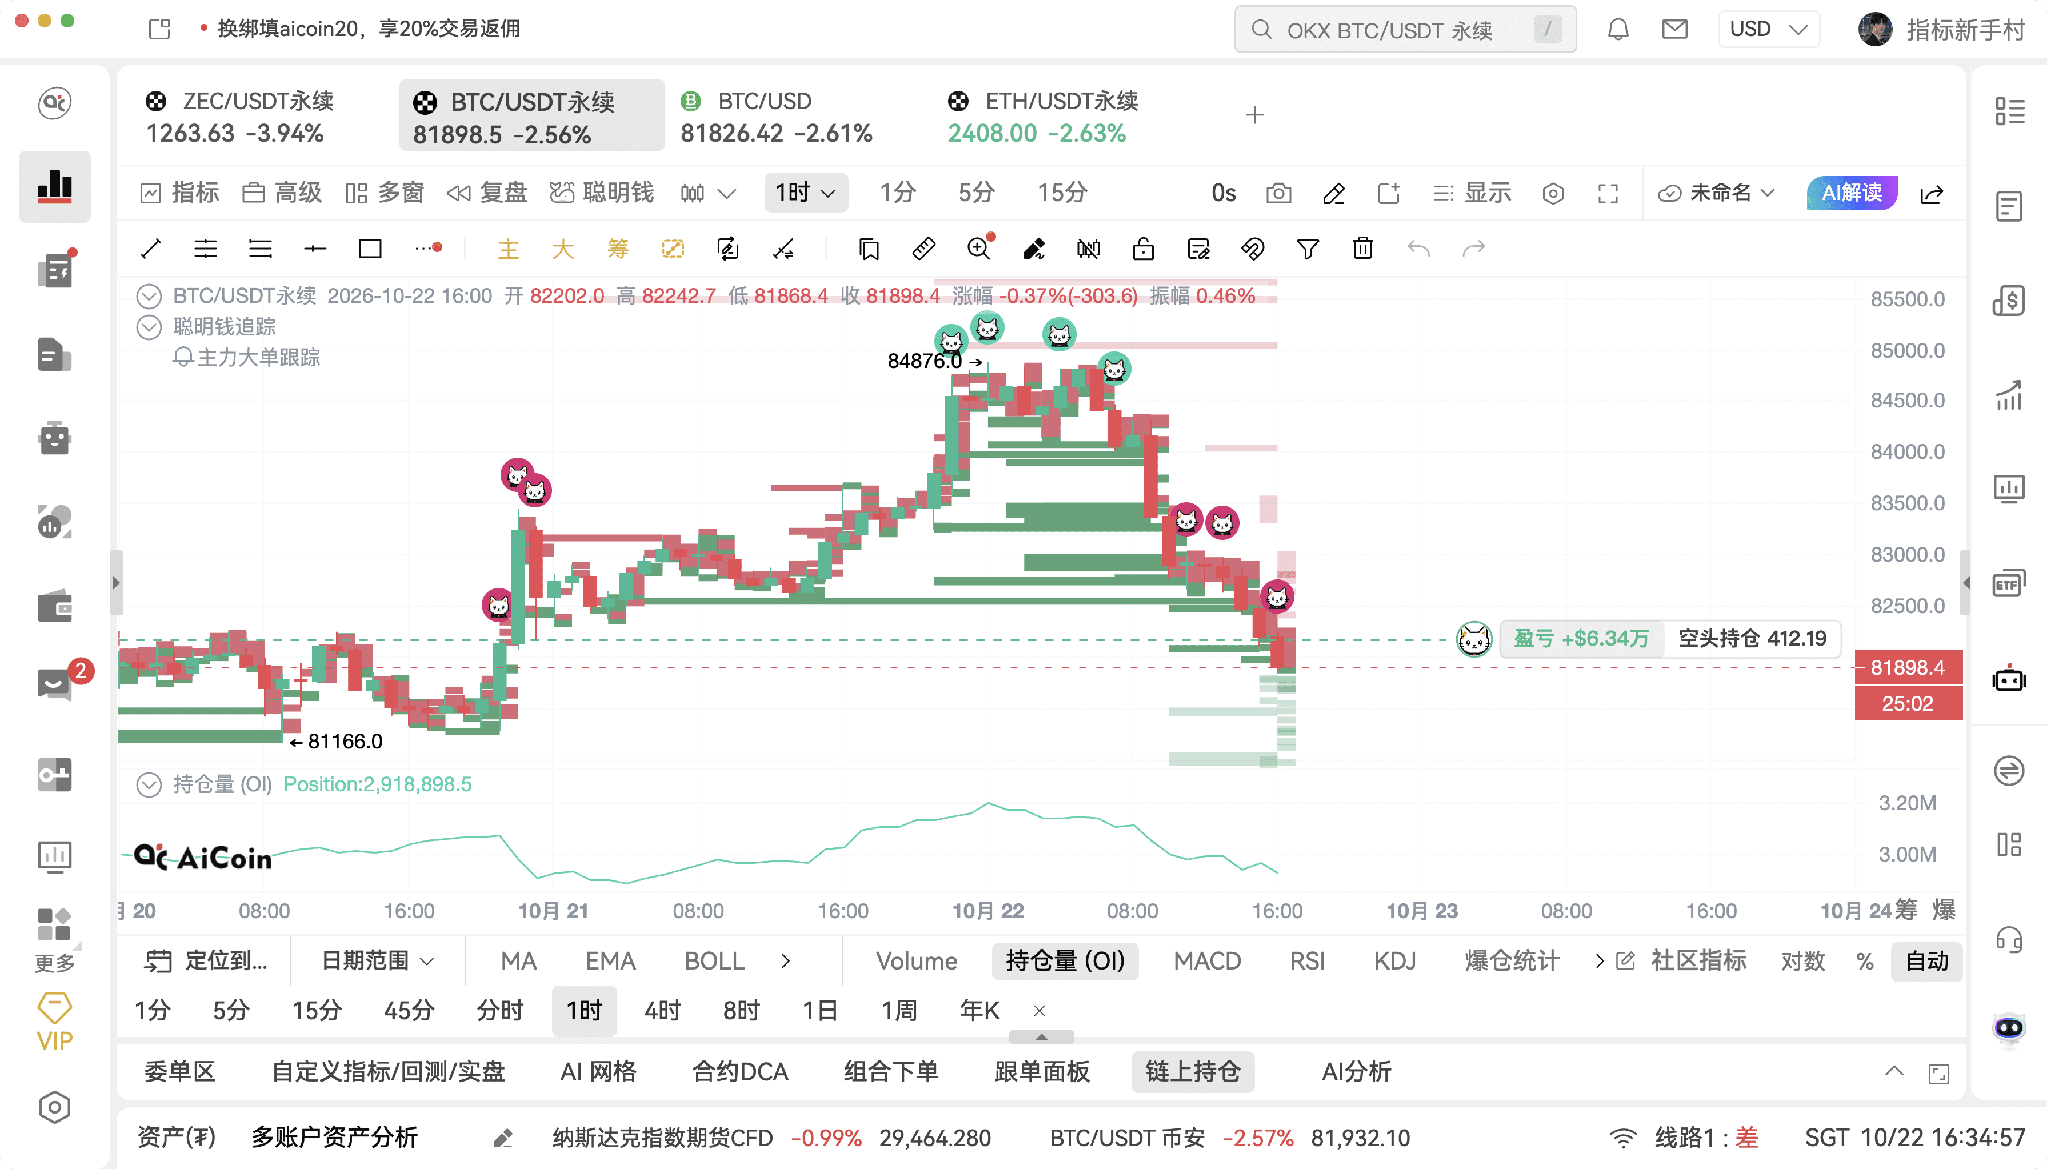Open the ETF icon in right sidebar
The width and height of the screenshot is (2047, 1169).
(x=2009, y=585)
